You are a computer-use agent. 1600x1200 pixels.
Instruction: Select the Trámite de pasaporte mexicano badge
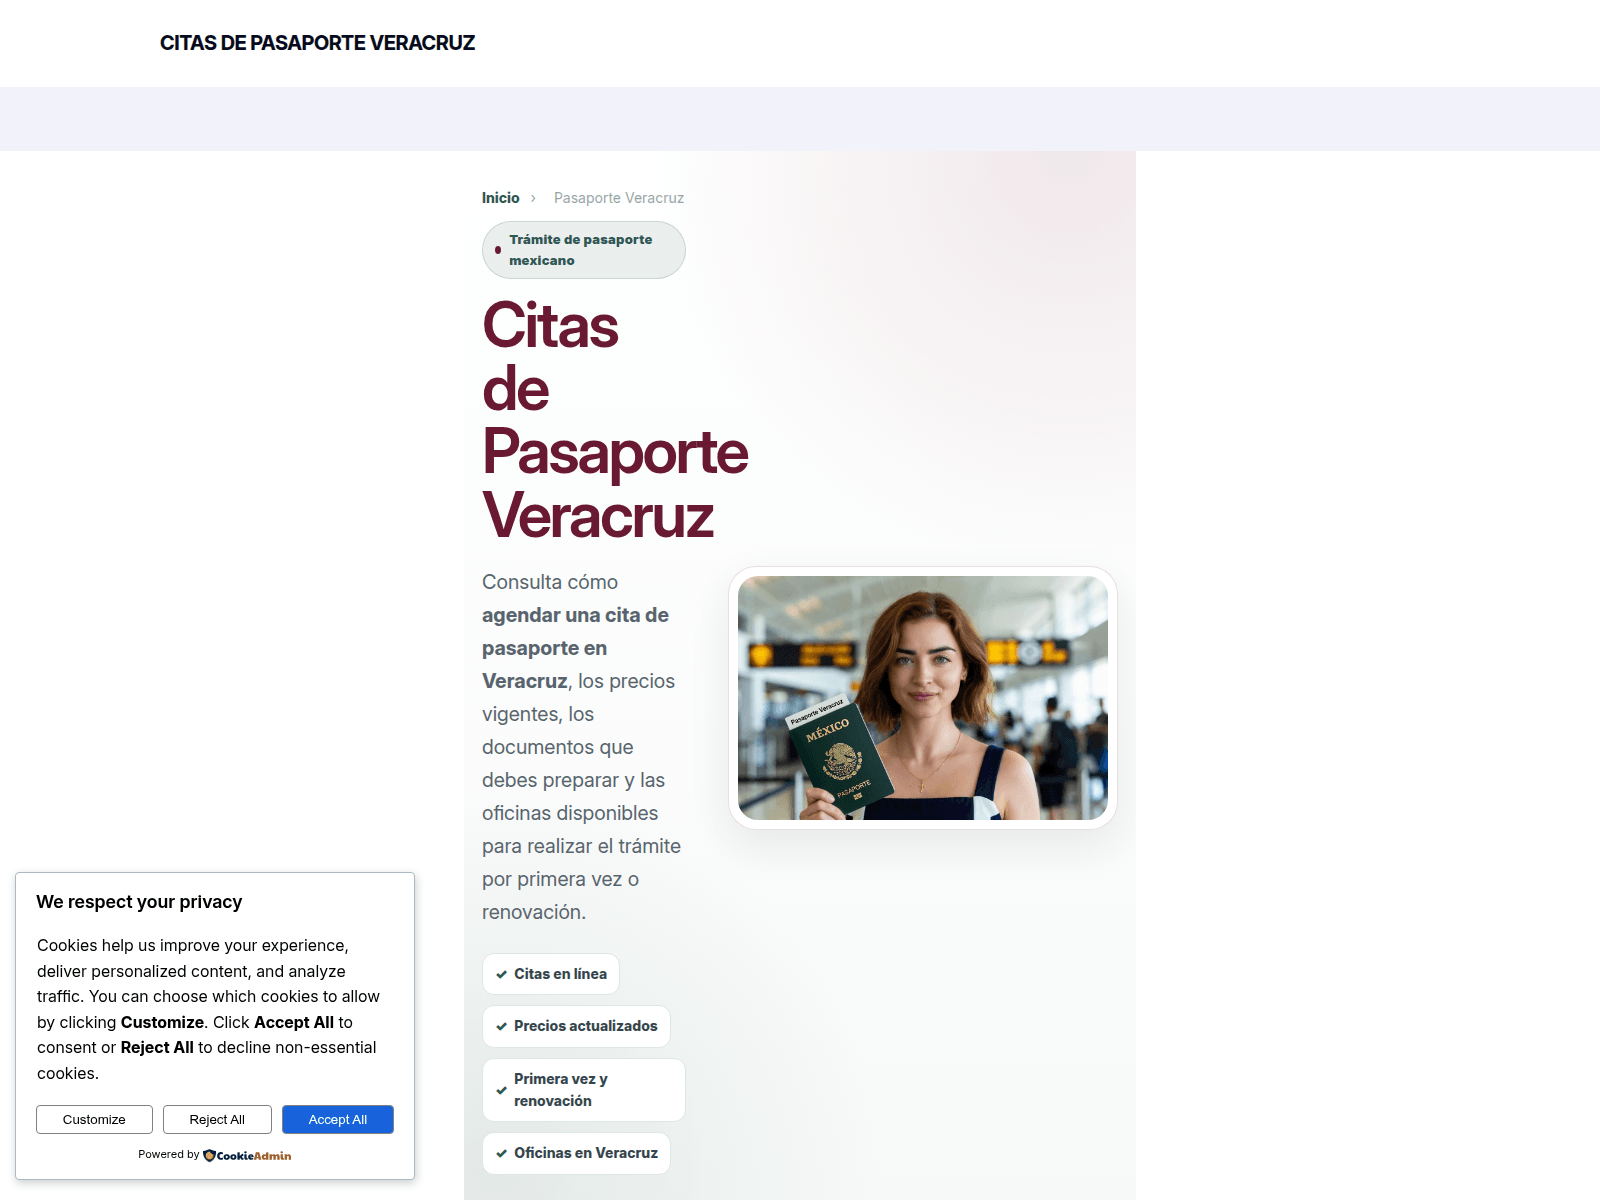584,250
